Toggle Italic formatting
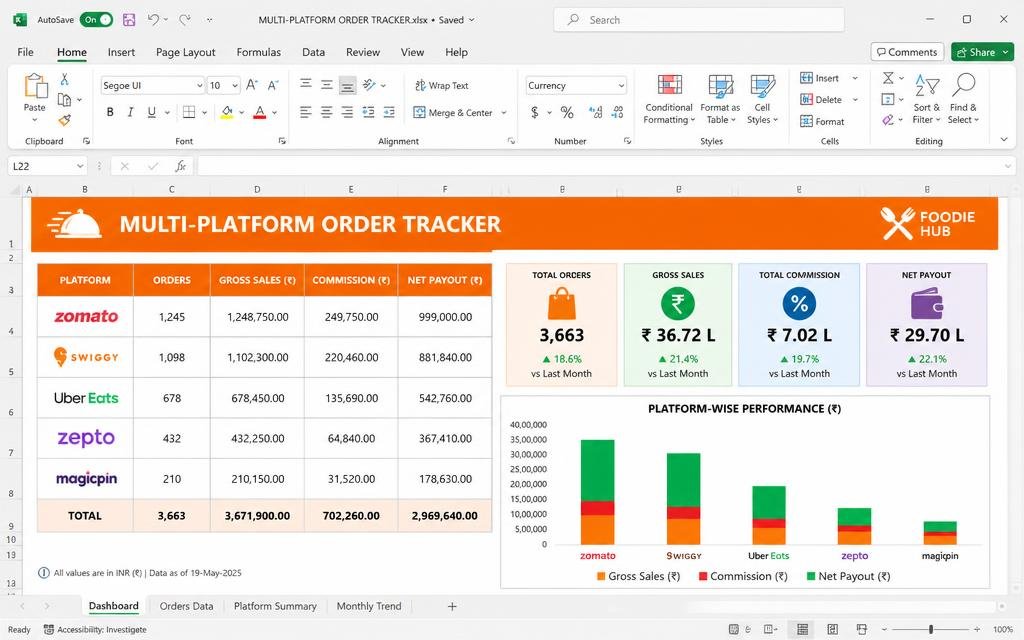Screen dimensions: 1024x640 (131, 112)
